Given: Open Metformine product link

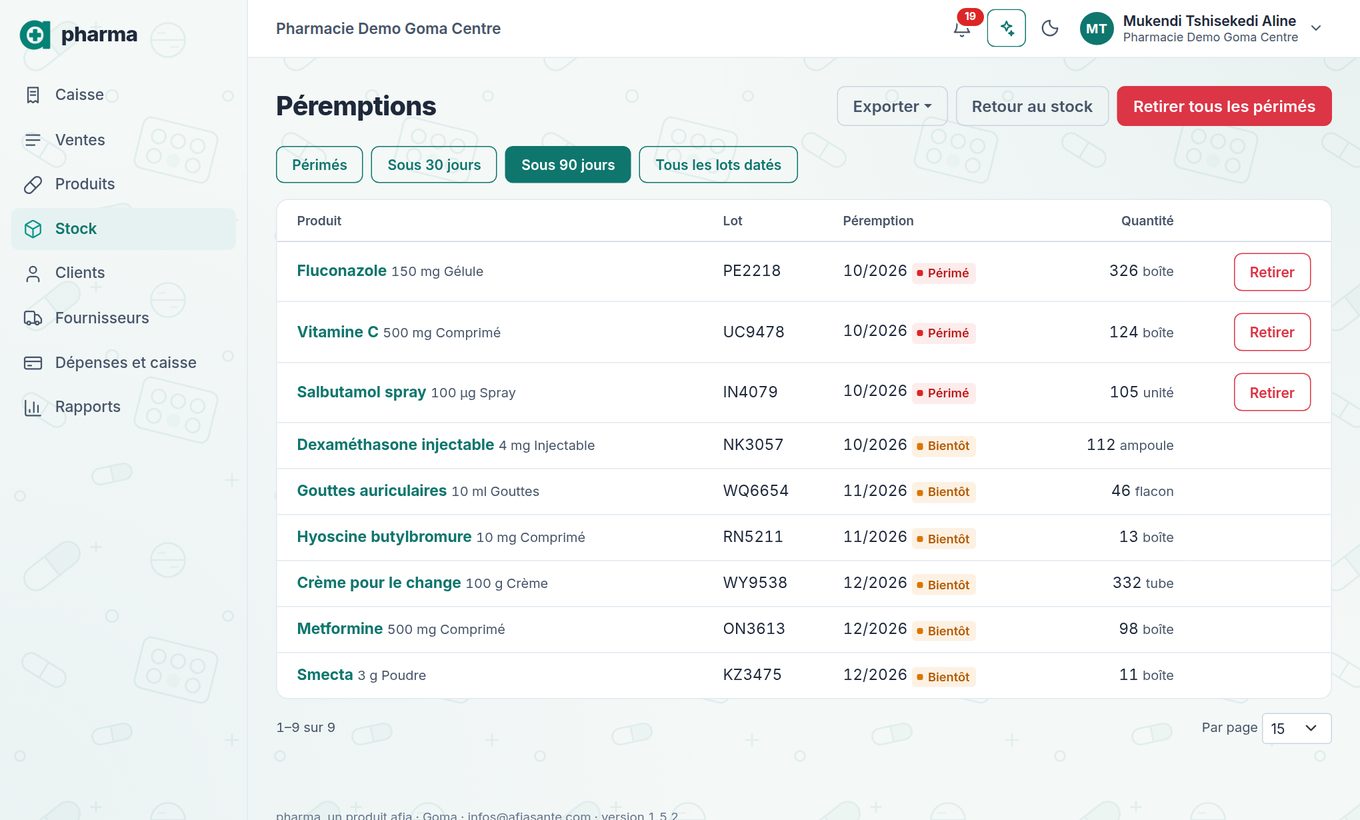Looking at the screenshot, I should pos(340,629).
